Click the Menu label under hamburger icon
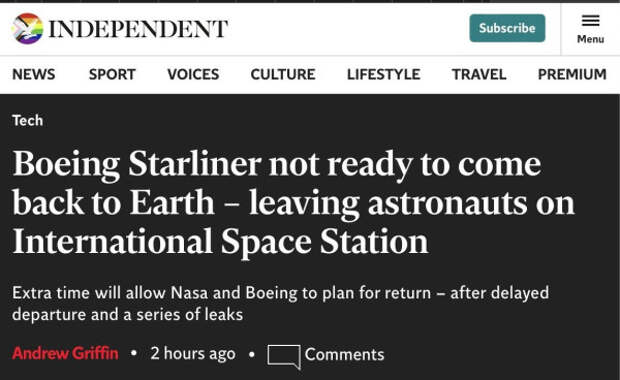 point(590,39)
